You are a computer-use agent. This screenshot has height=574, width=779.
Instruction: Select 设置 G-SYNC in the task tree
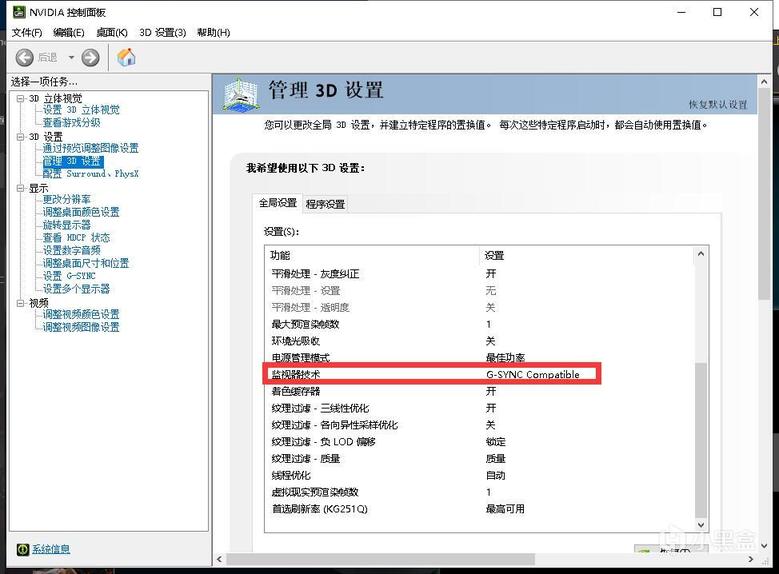(x=69, y=276)
